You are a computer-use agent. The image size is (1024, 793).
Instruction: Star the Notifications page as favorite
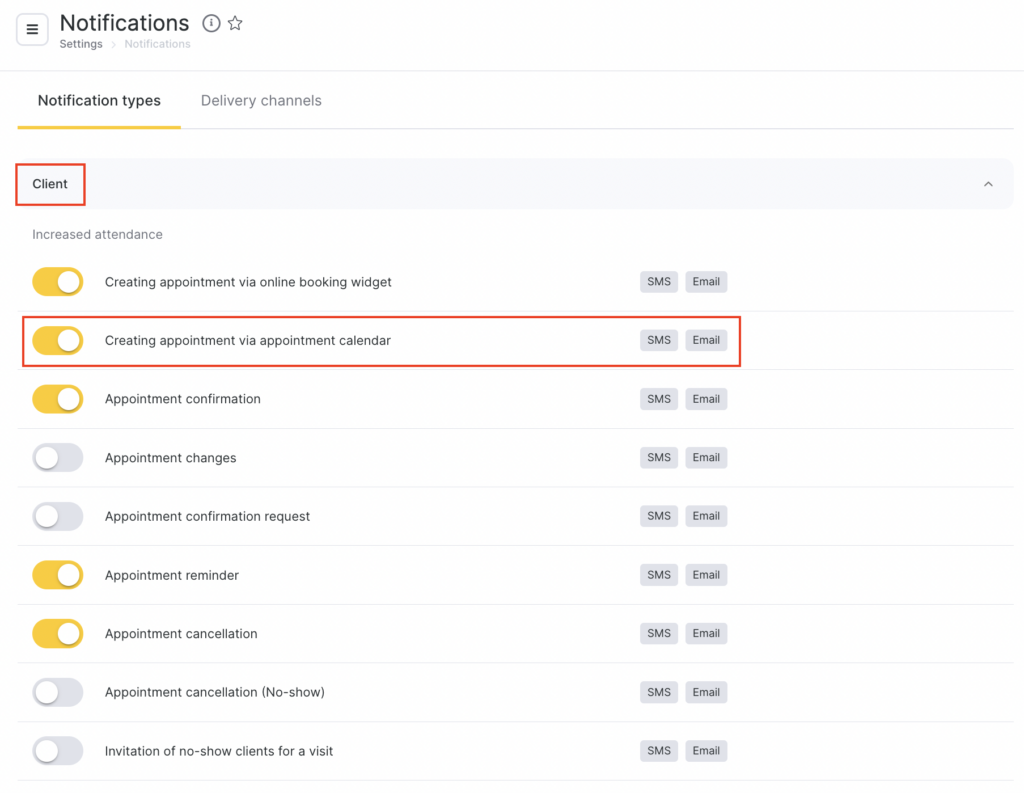235,23
